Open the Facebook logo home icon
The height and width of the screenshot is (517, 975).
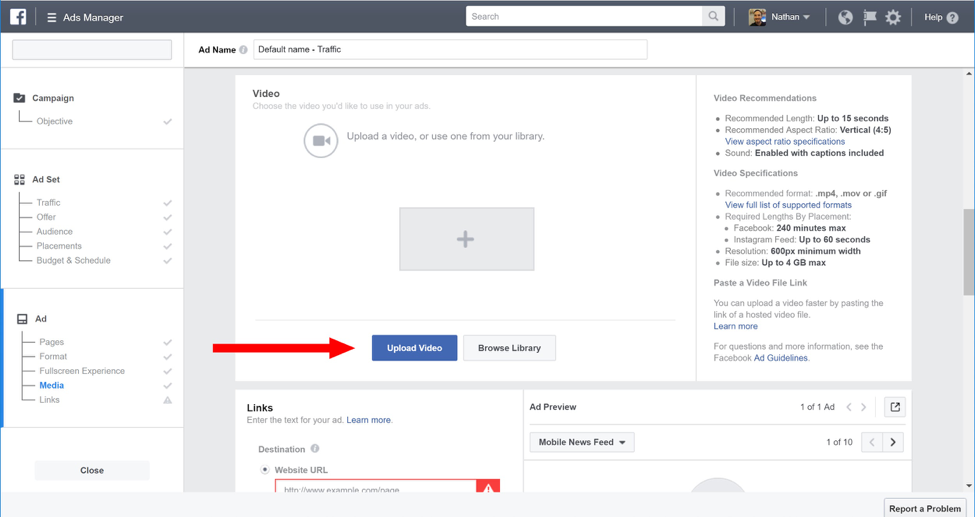click(18, 17)
